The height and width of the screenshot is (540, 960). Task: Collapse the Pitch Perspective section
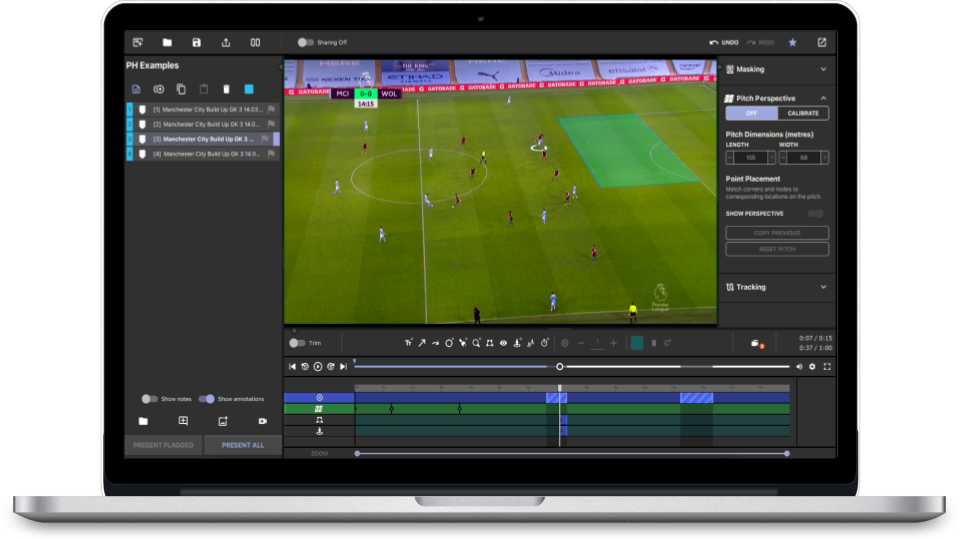click(x=823, y=98)
